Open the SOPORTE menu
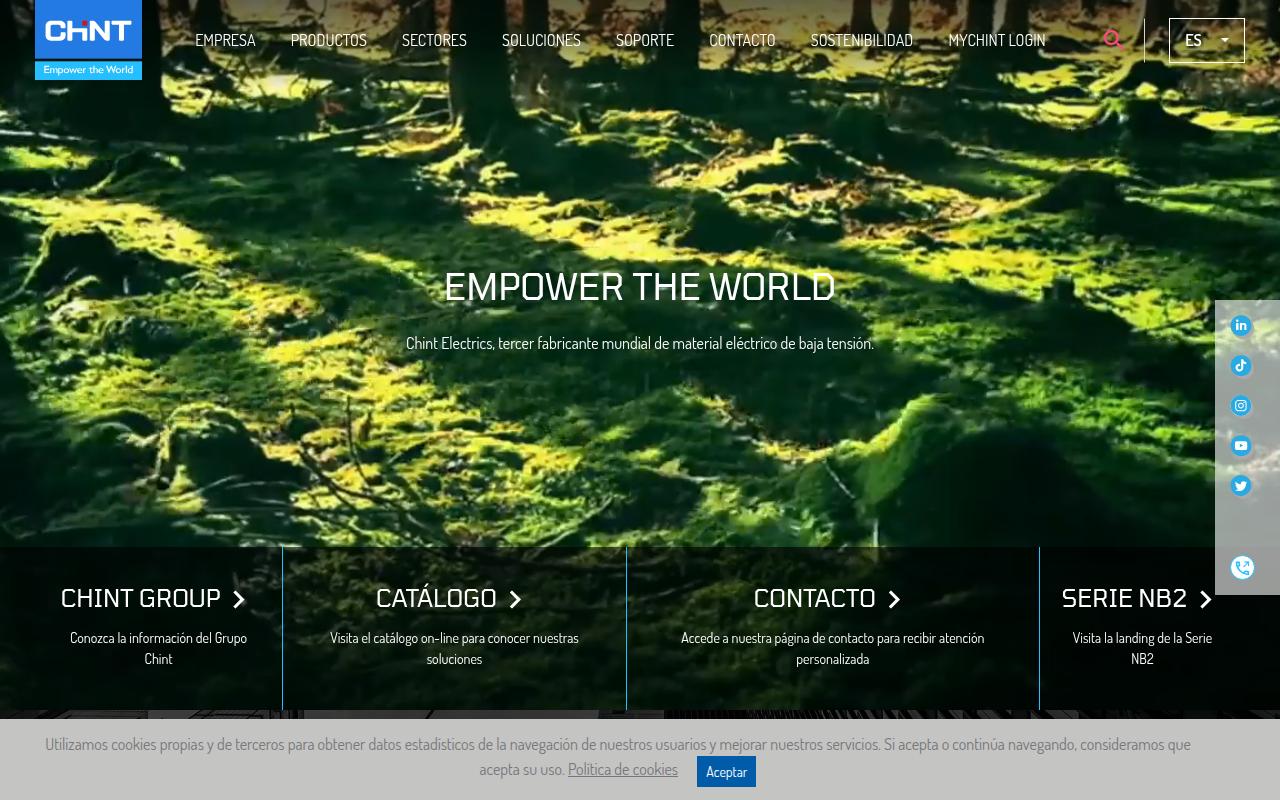 [645, 40]
